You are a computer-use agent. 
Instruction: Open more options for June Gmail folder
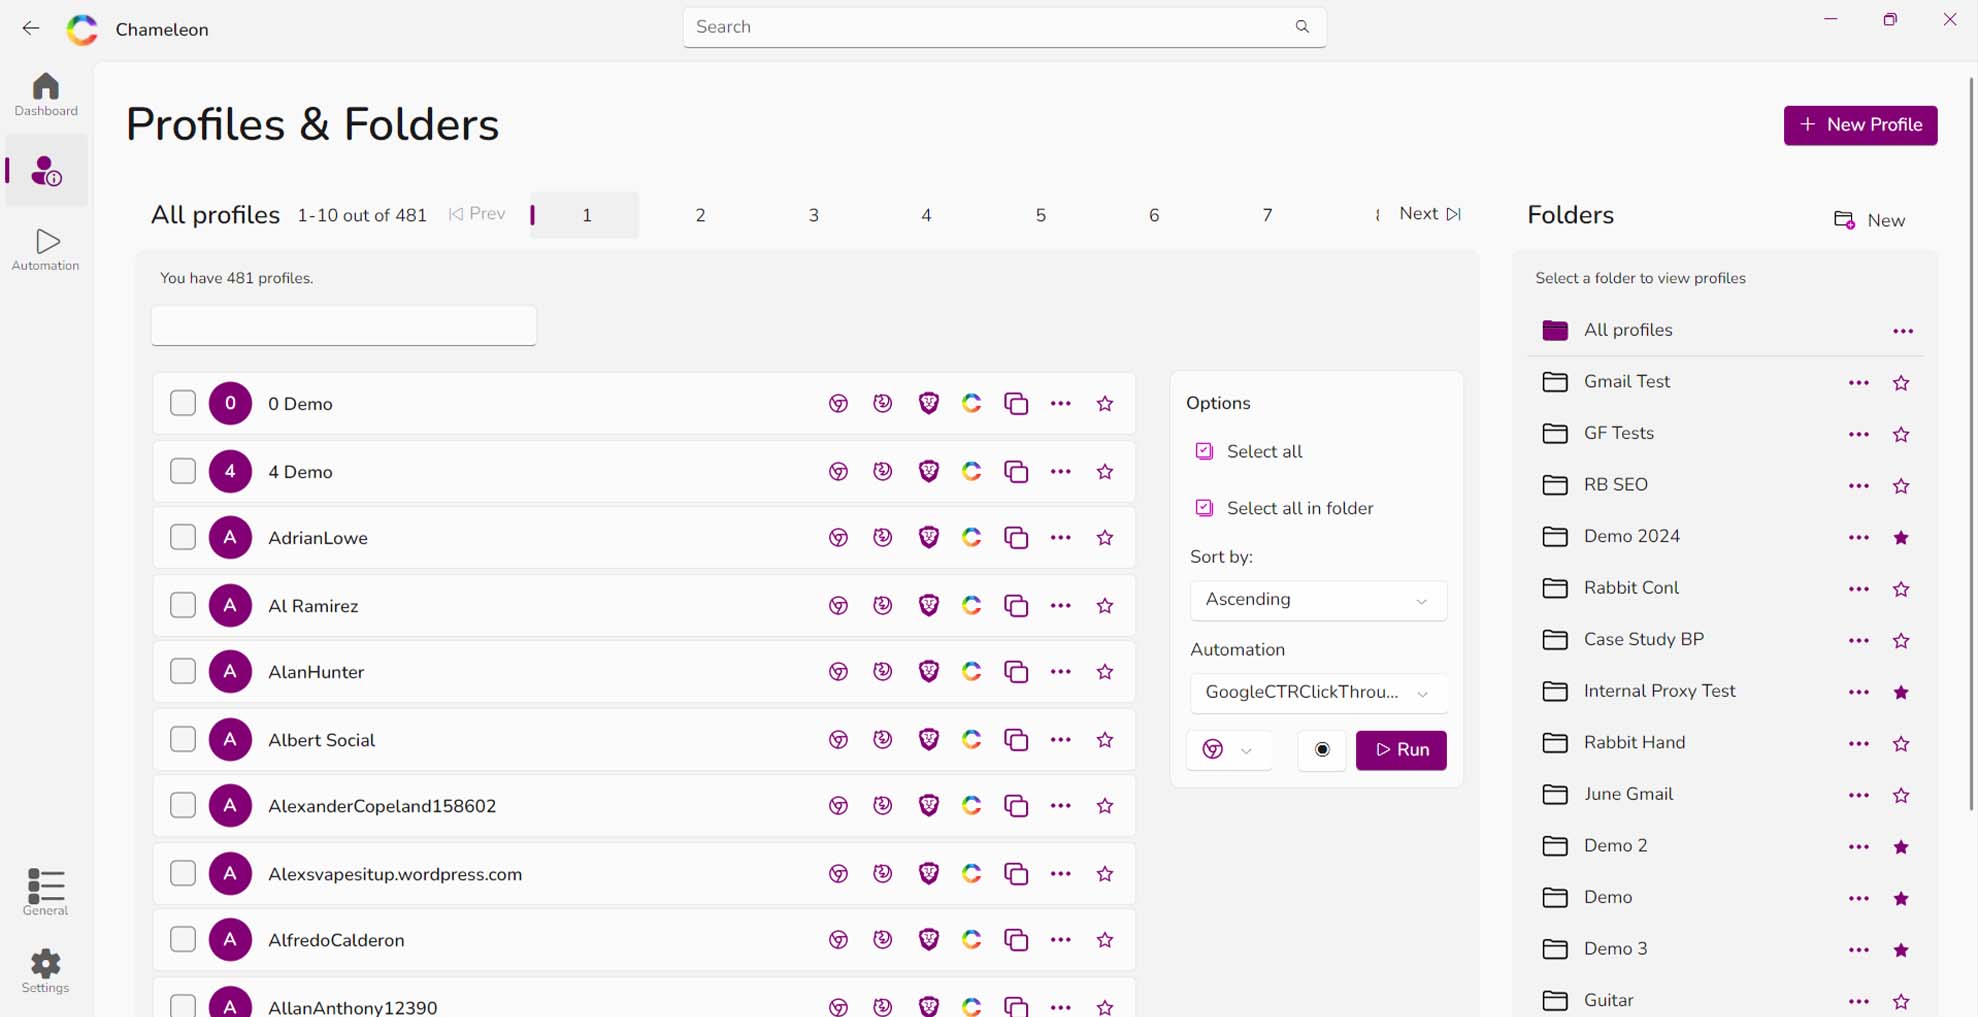click(x=1859, y=796)
